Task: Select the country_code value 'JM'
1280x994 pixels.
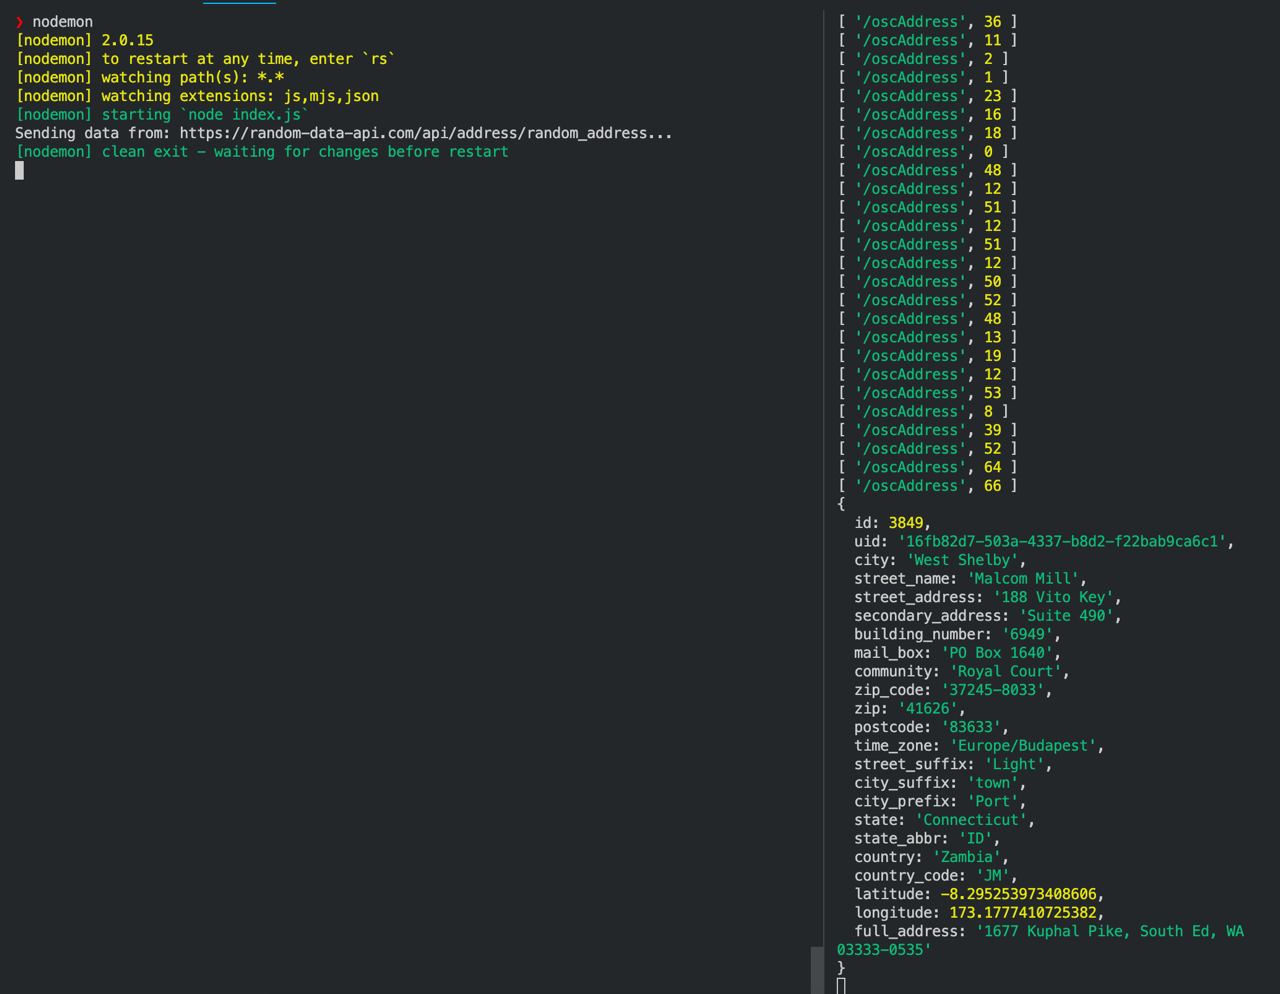Action: click(x=992, y=876)
